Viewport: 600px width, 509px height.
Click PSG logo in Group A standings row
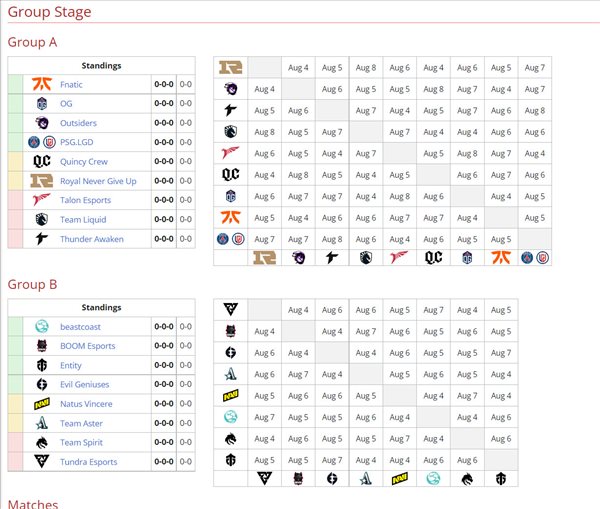[x=34, y=142]
